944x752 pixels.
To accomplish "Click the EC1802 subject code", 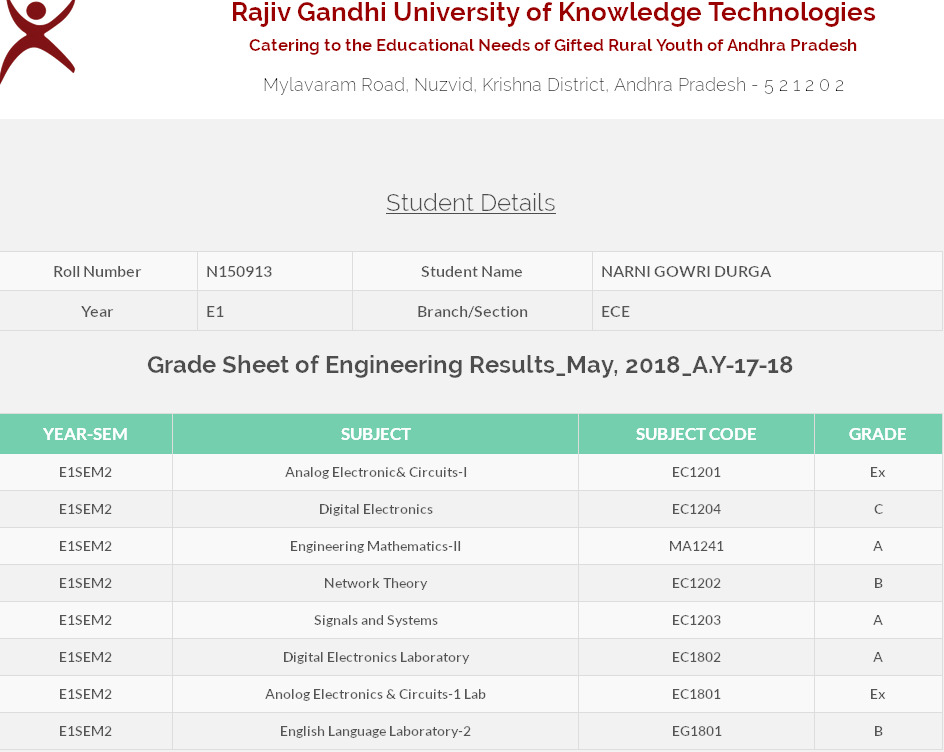I will (x=696, y=657).
